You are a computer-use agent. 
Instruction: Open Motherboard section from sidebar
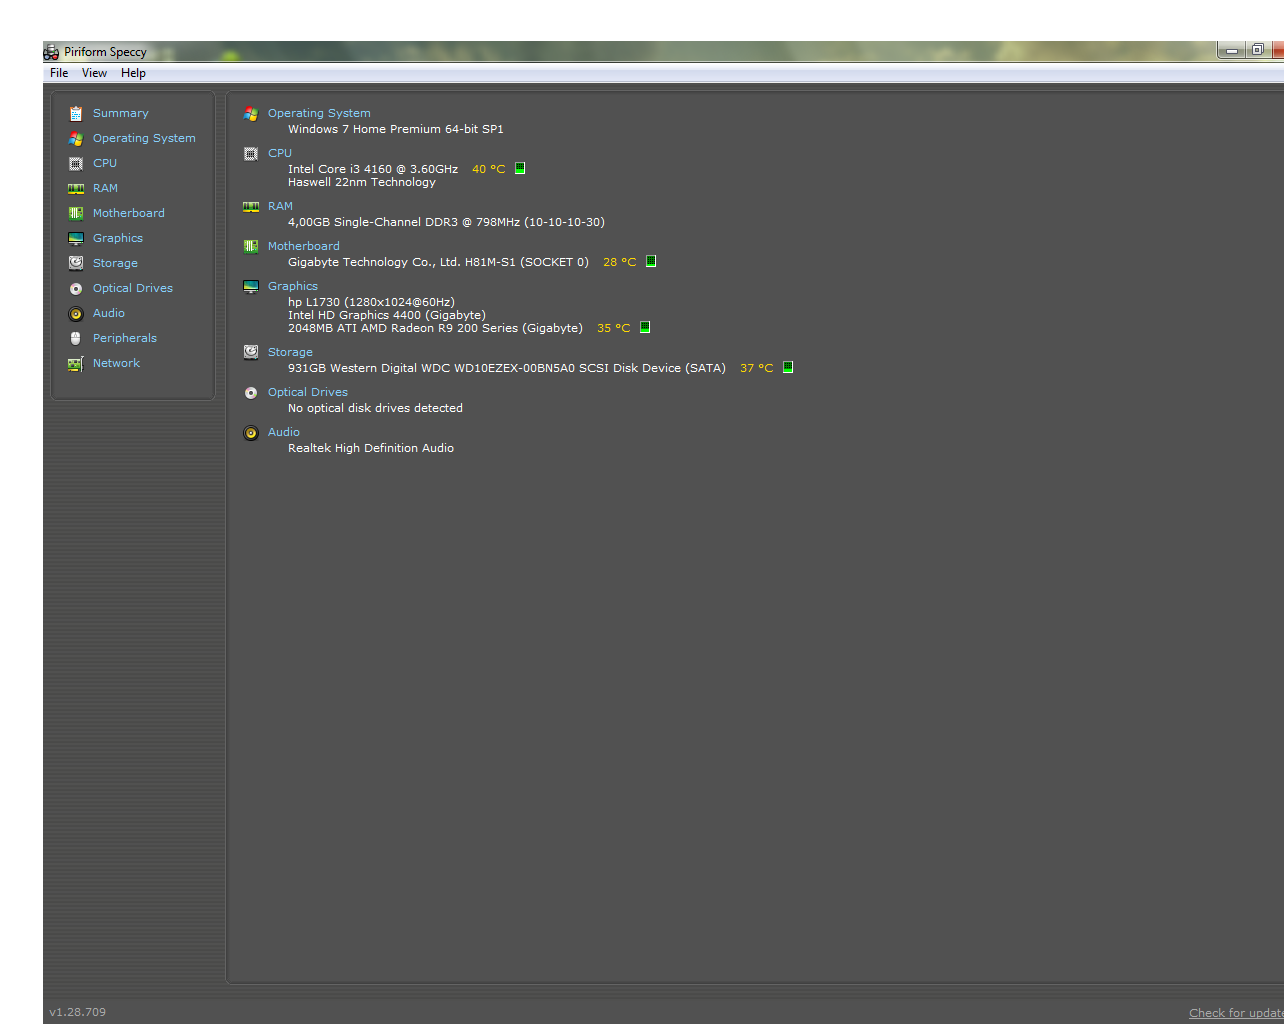pyautogui.click(x=129, y=213)
